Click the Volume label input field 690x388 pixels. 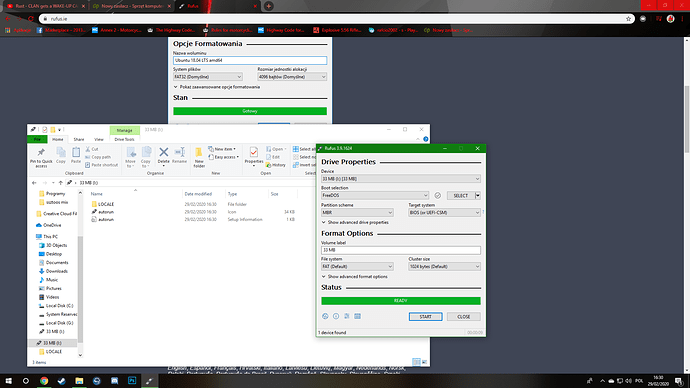click(400, 250)
